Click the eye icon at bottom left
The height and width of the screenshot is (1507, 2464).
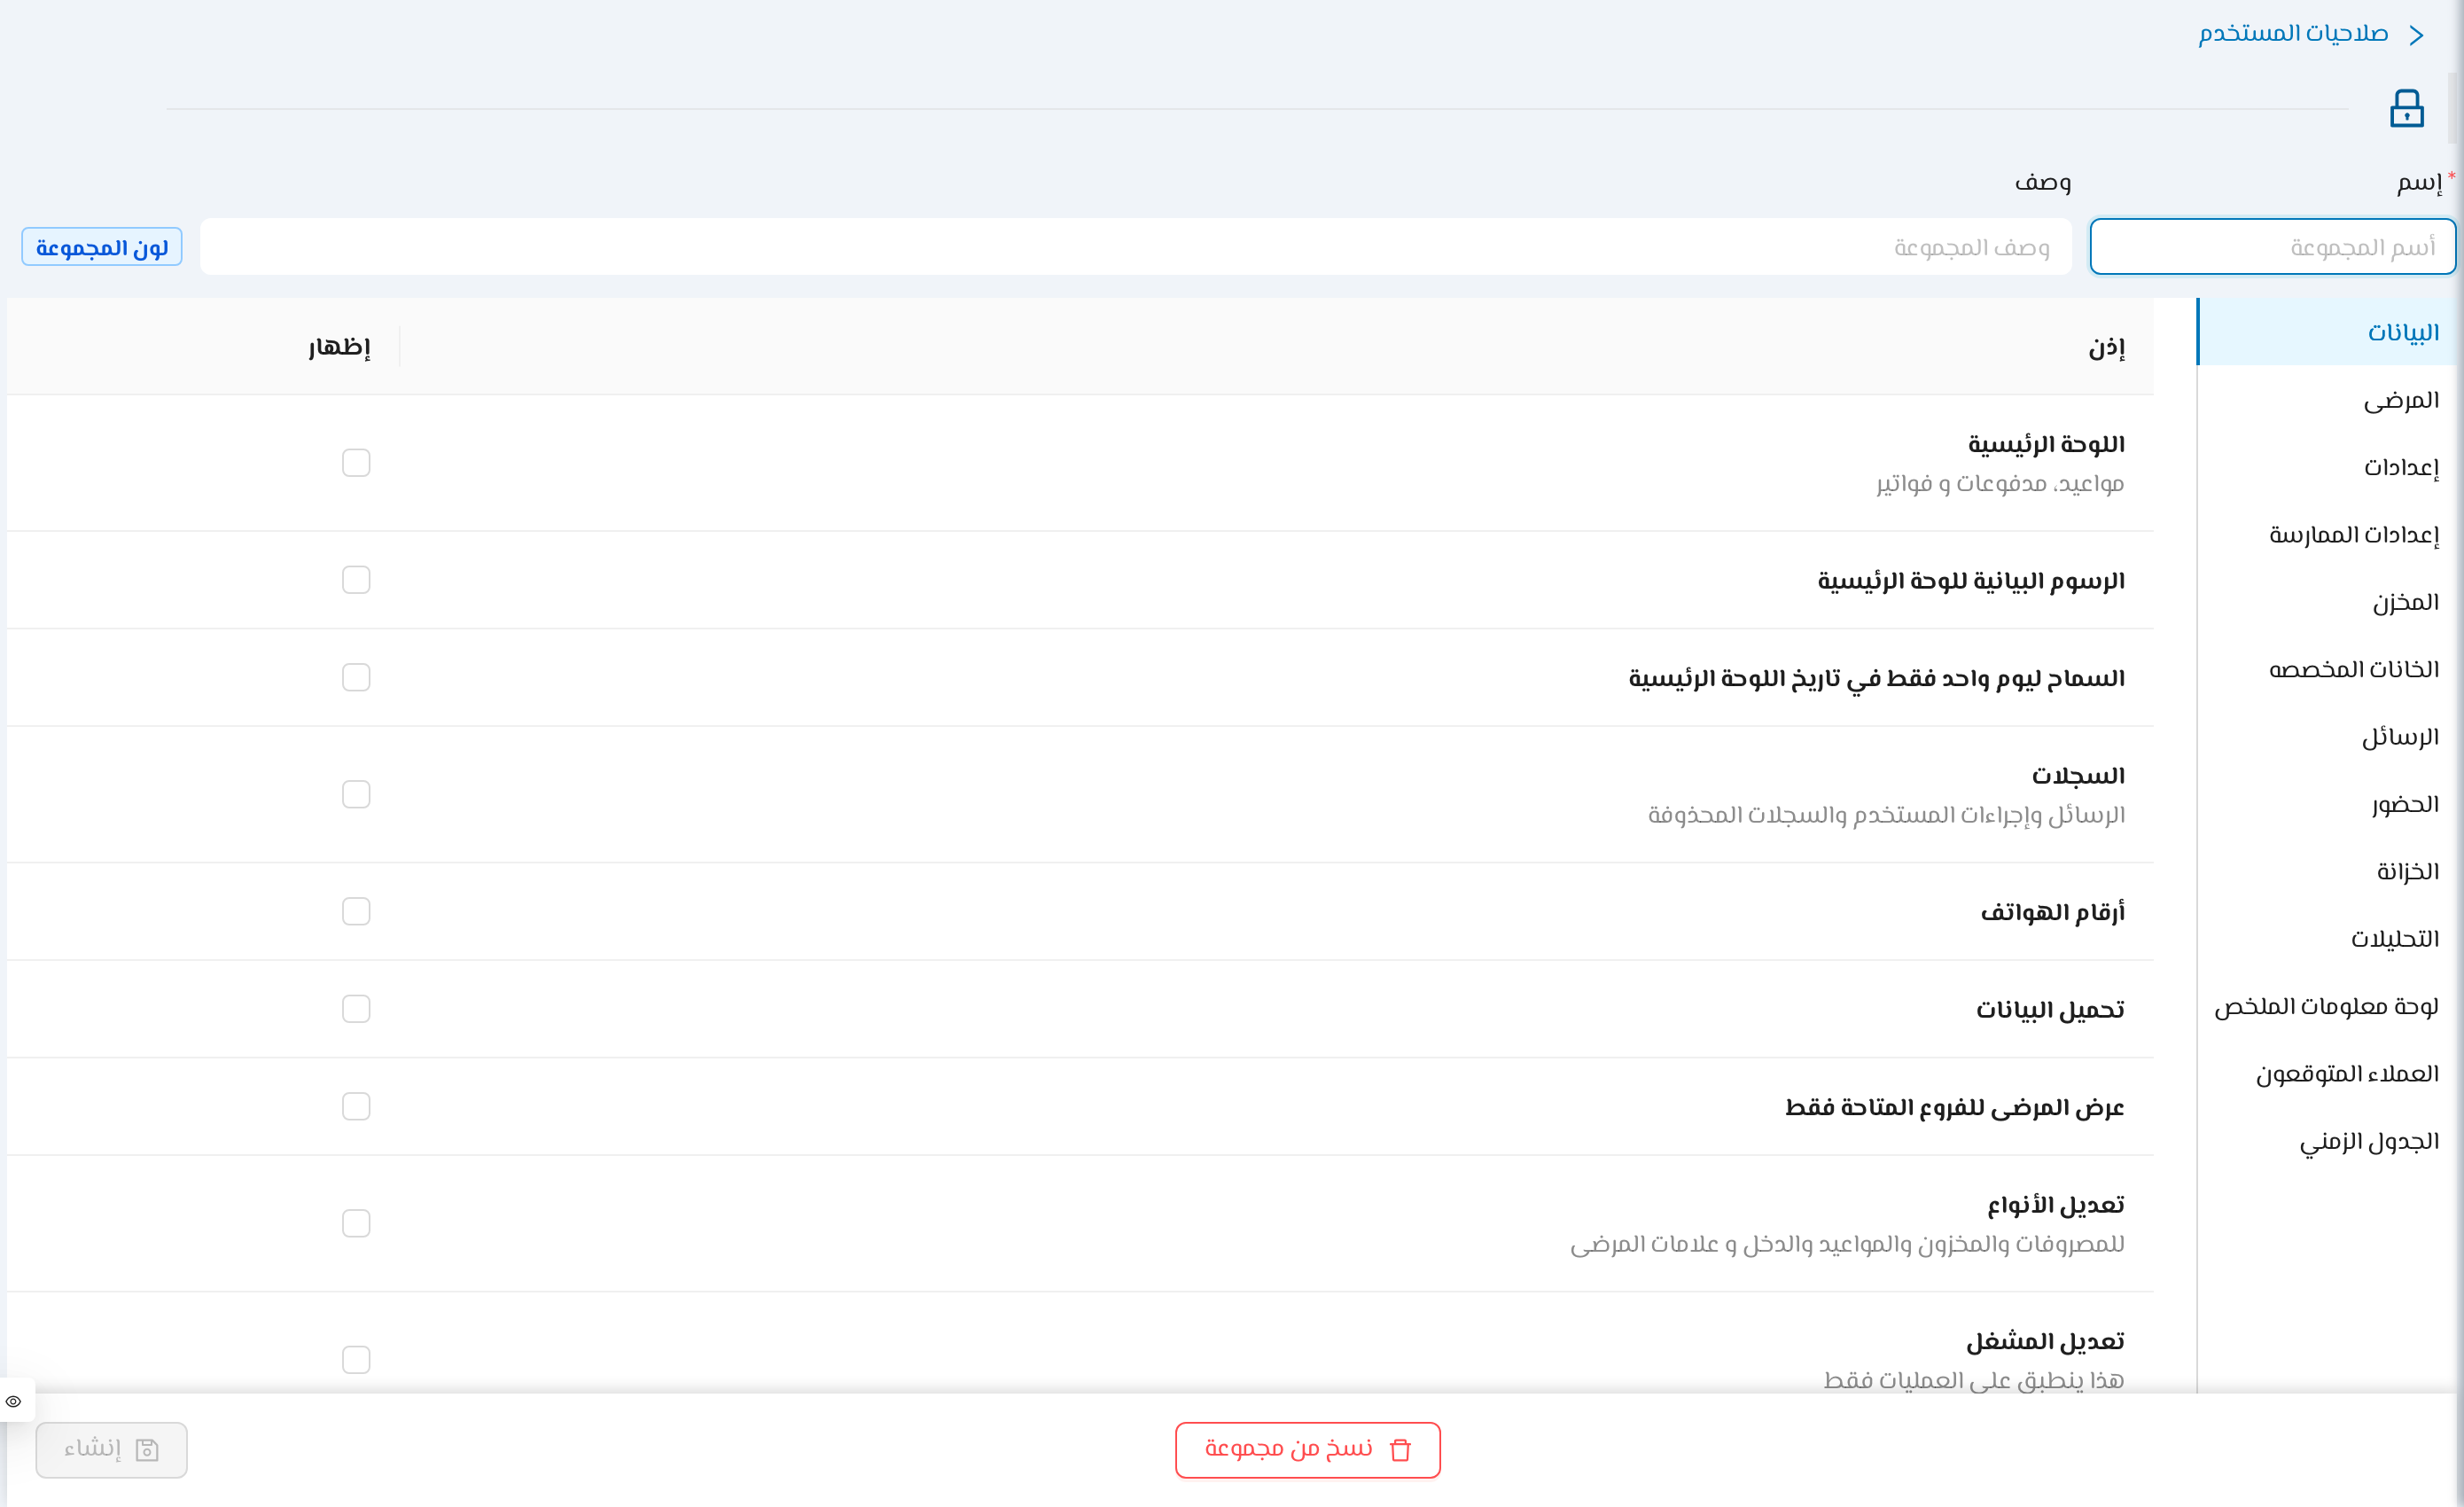tap(13, 1401)
